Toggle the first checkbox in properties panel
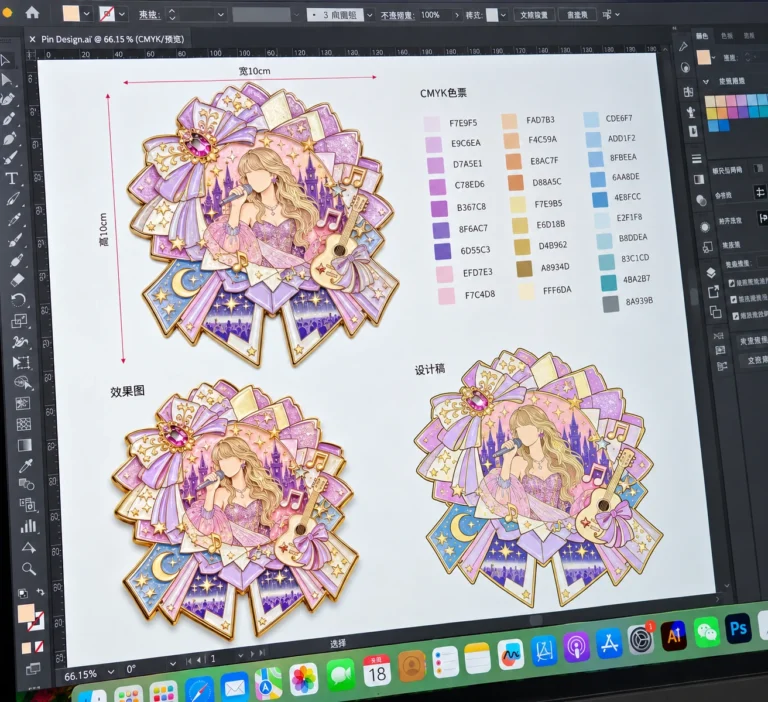The image size is (768, 702). pos(731,283)
